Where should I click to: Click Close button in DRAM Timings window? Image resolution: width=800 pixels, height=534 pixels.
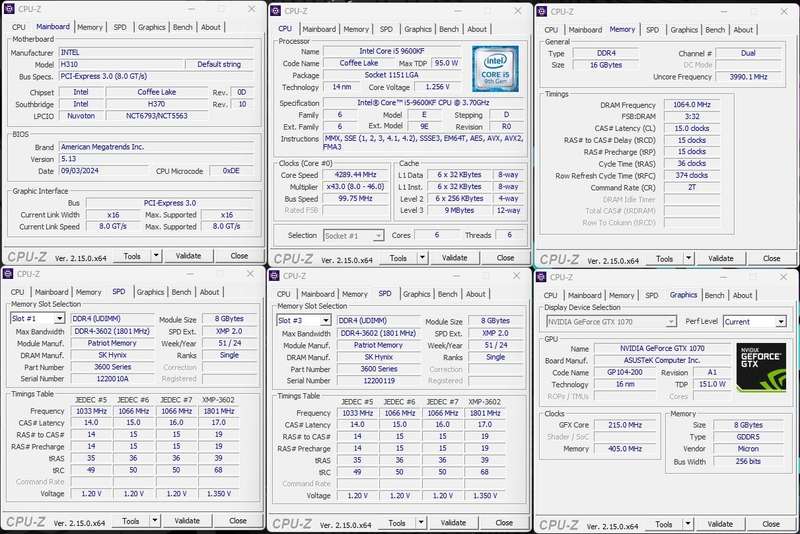[771, 259]
